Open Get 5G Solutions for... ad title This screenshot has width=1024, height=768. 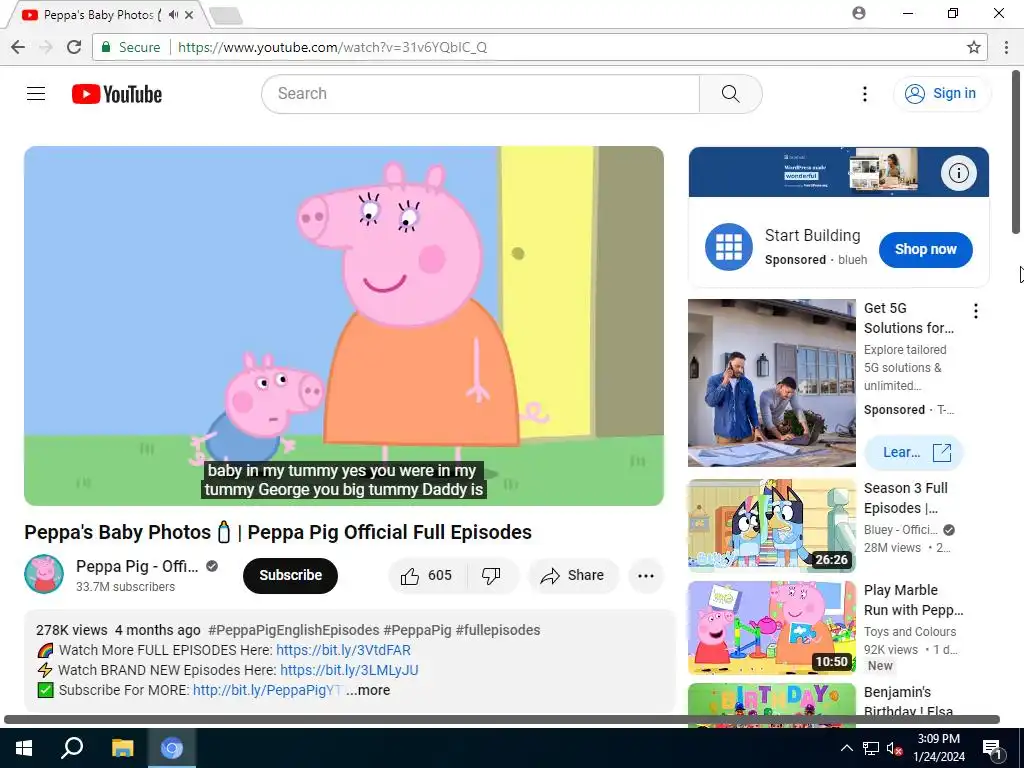(908, 318)
